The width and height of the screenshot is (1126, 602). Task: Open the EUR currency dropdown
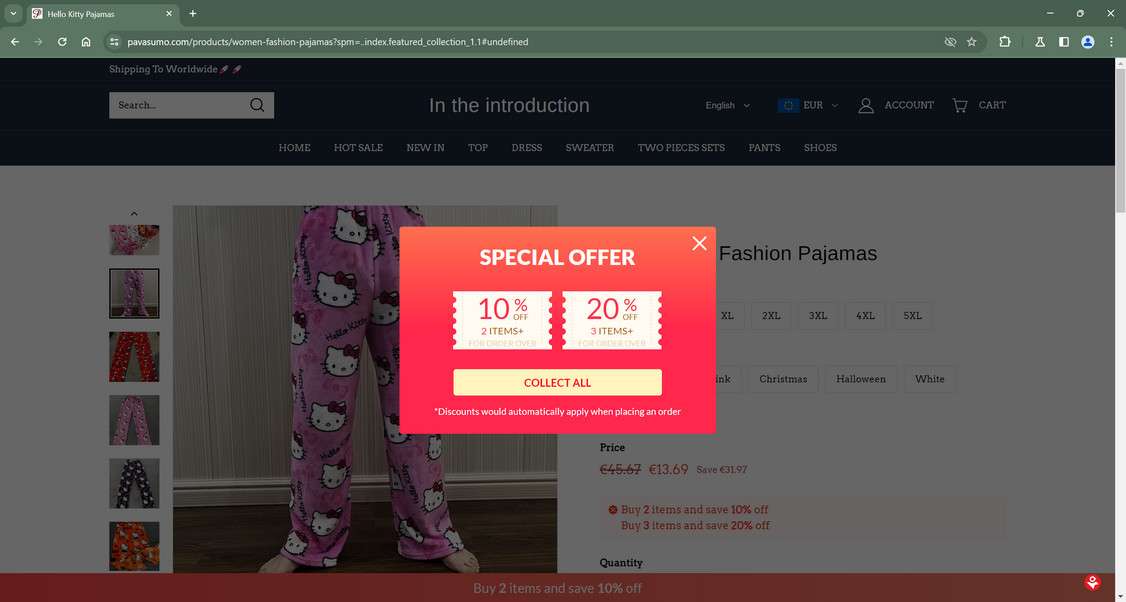coord(808,105)
